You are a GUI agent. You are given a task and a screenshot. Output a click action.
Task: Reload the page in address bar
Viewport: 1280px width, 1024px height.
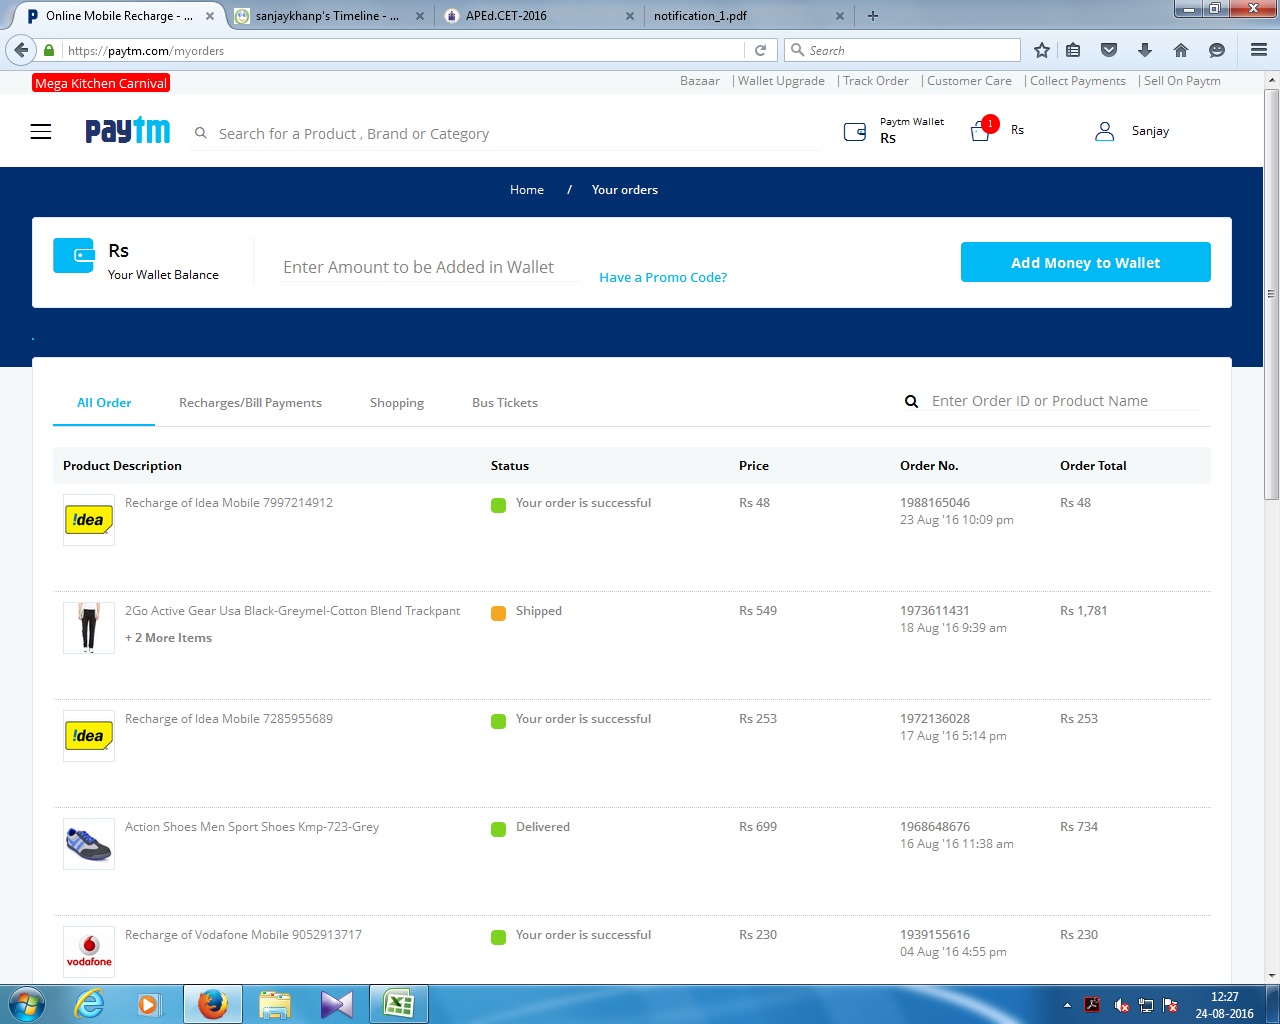click(760, 50)
